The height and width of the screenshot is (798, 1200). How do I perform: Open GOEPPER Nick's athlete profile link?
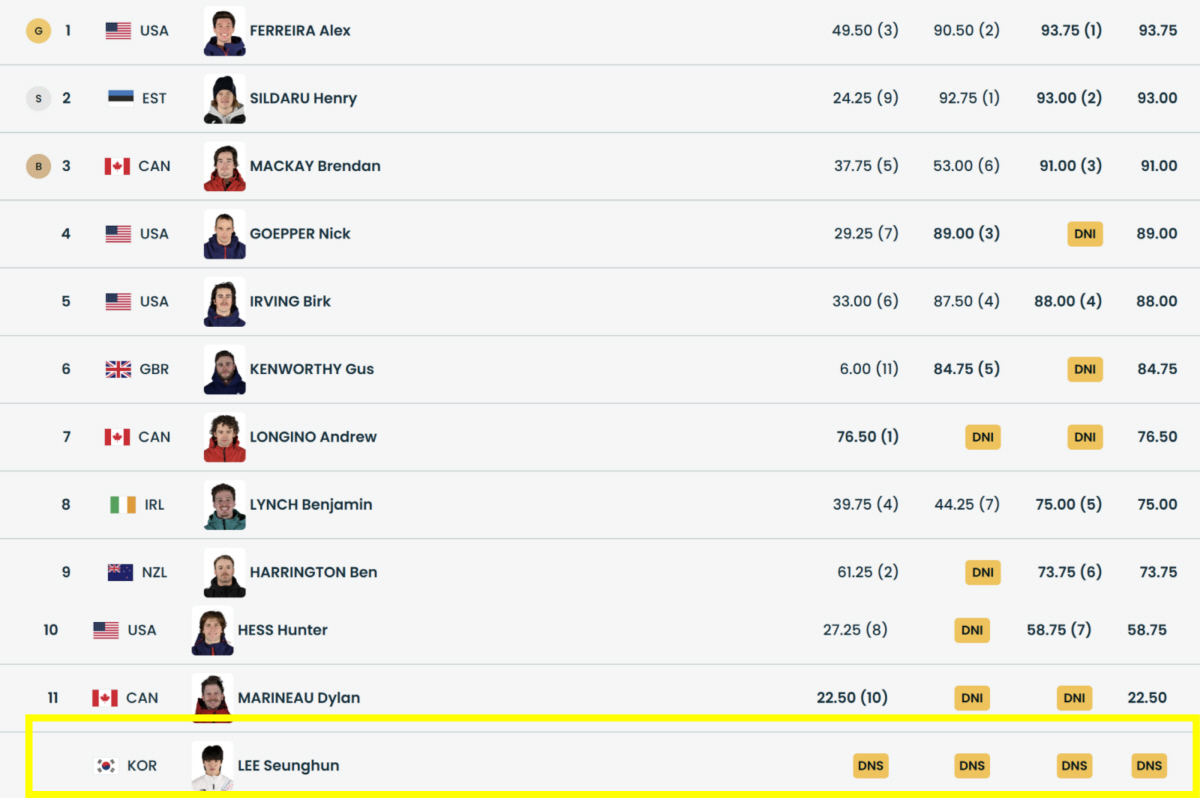click(300, 234)
